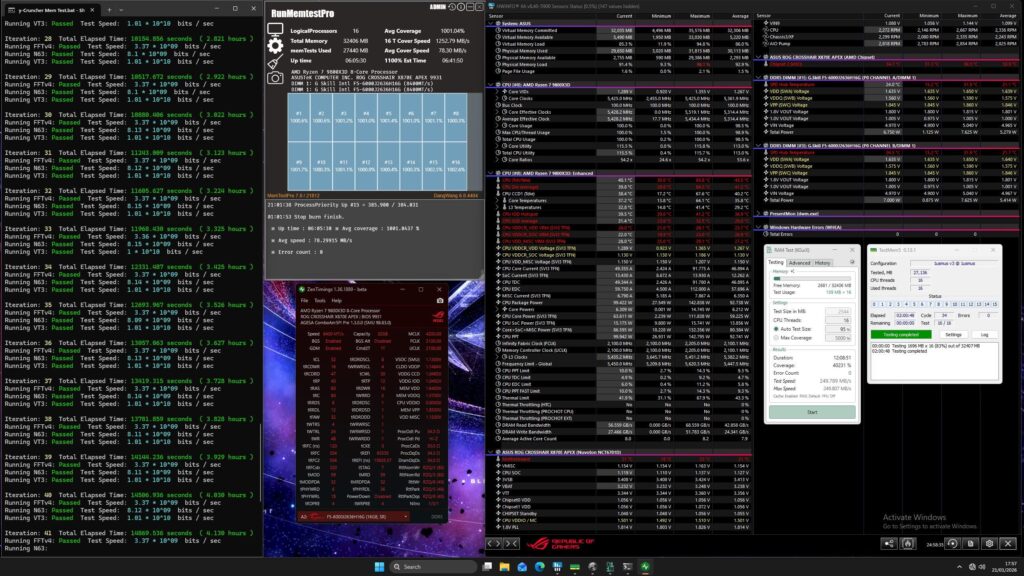Click the RAM Test memory usage progress bar
Viewport: 1024px width, 576px height.
[x=812, y=279]
